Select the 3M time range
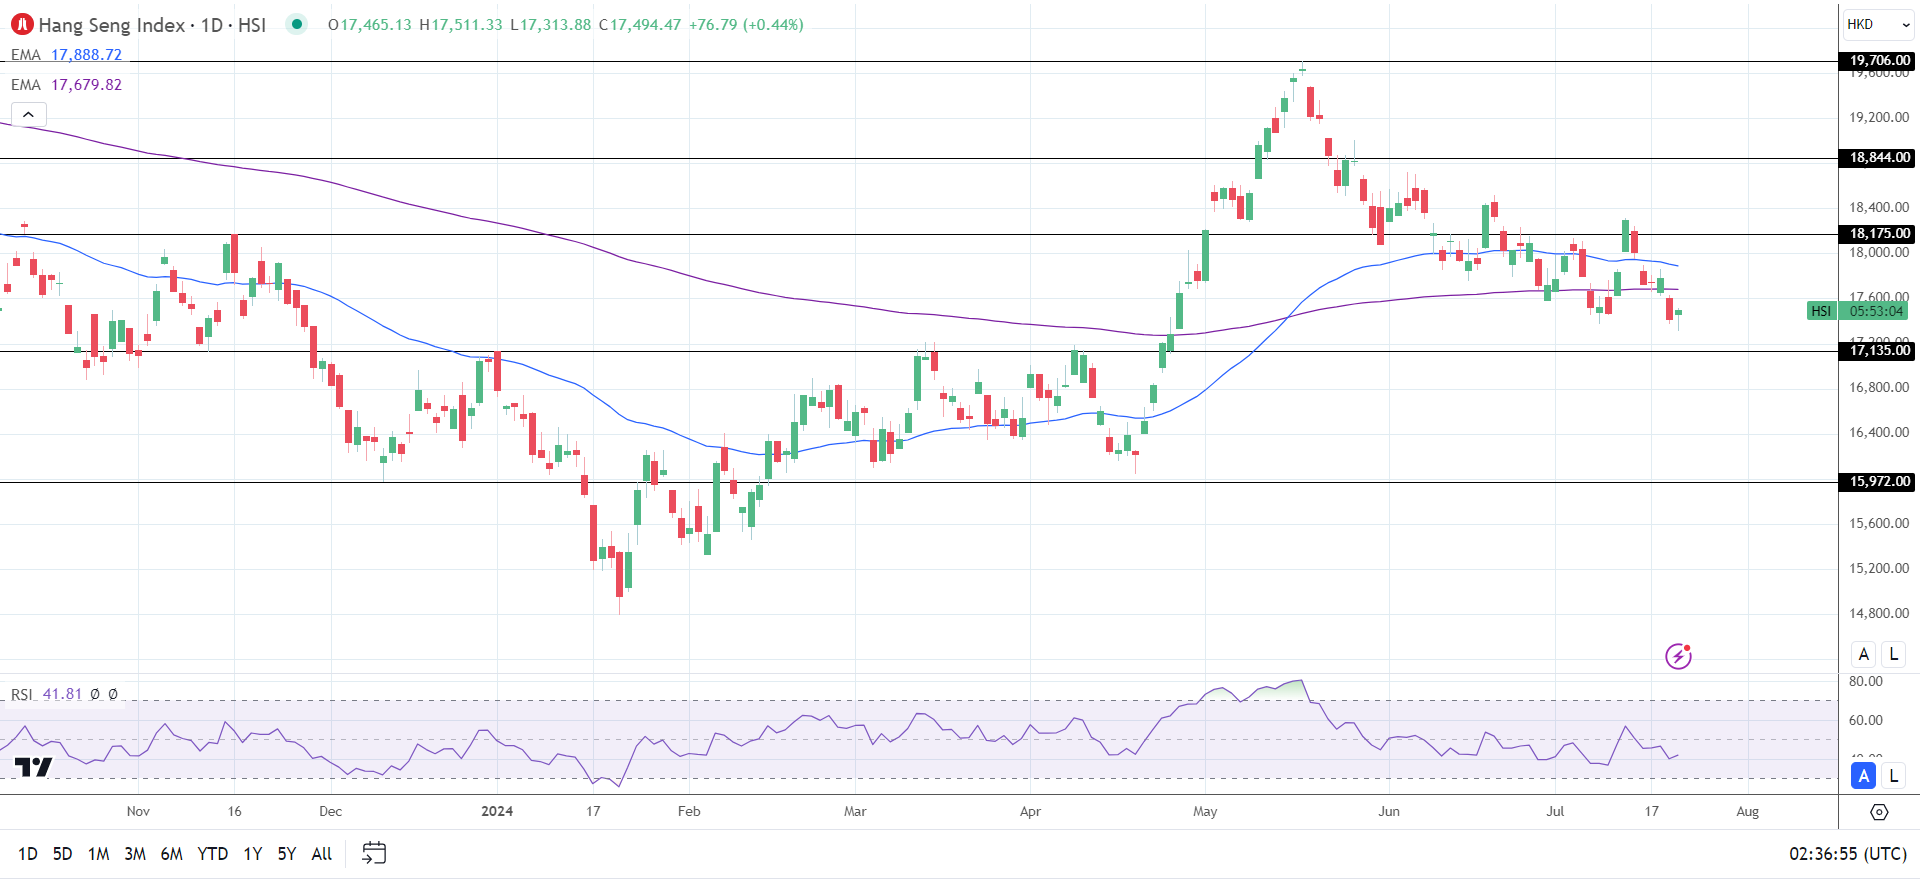The height and width of the screenshot is (879, 1920). [135, 854]
